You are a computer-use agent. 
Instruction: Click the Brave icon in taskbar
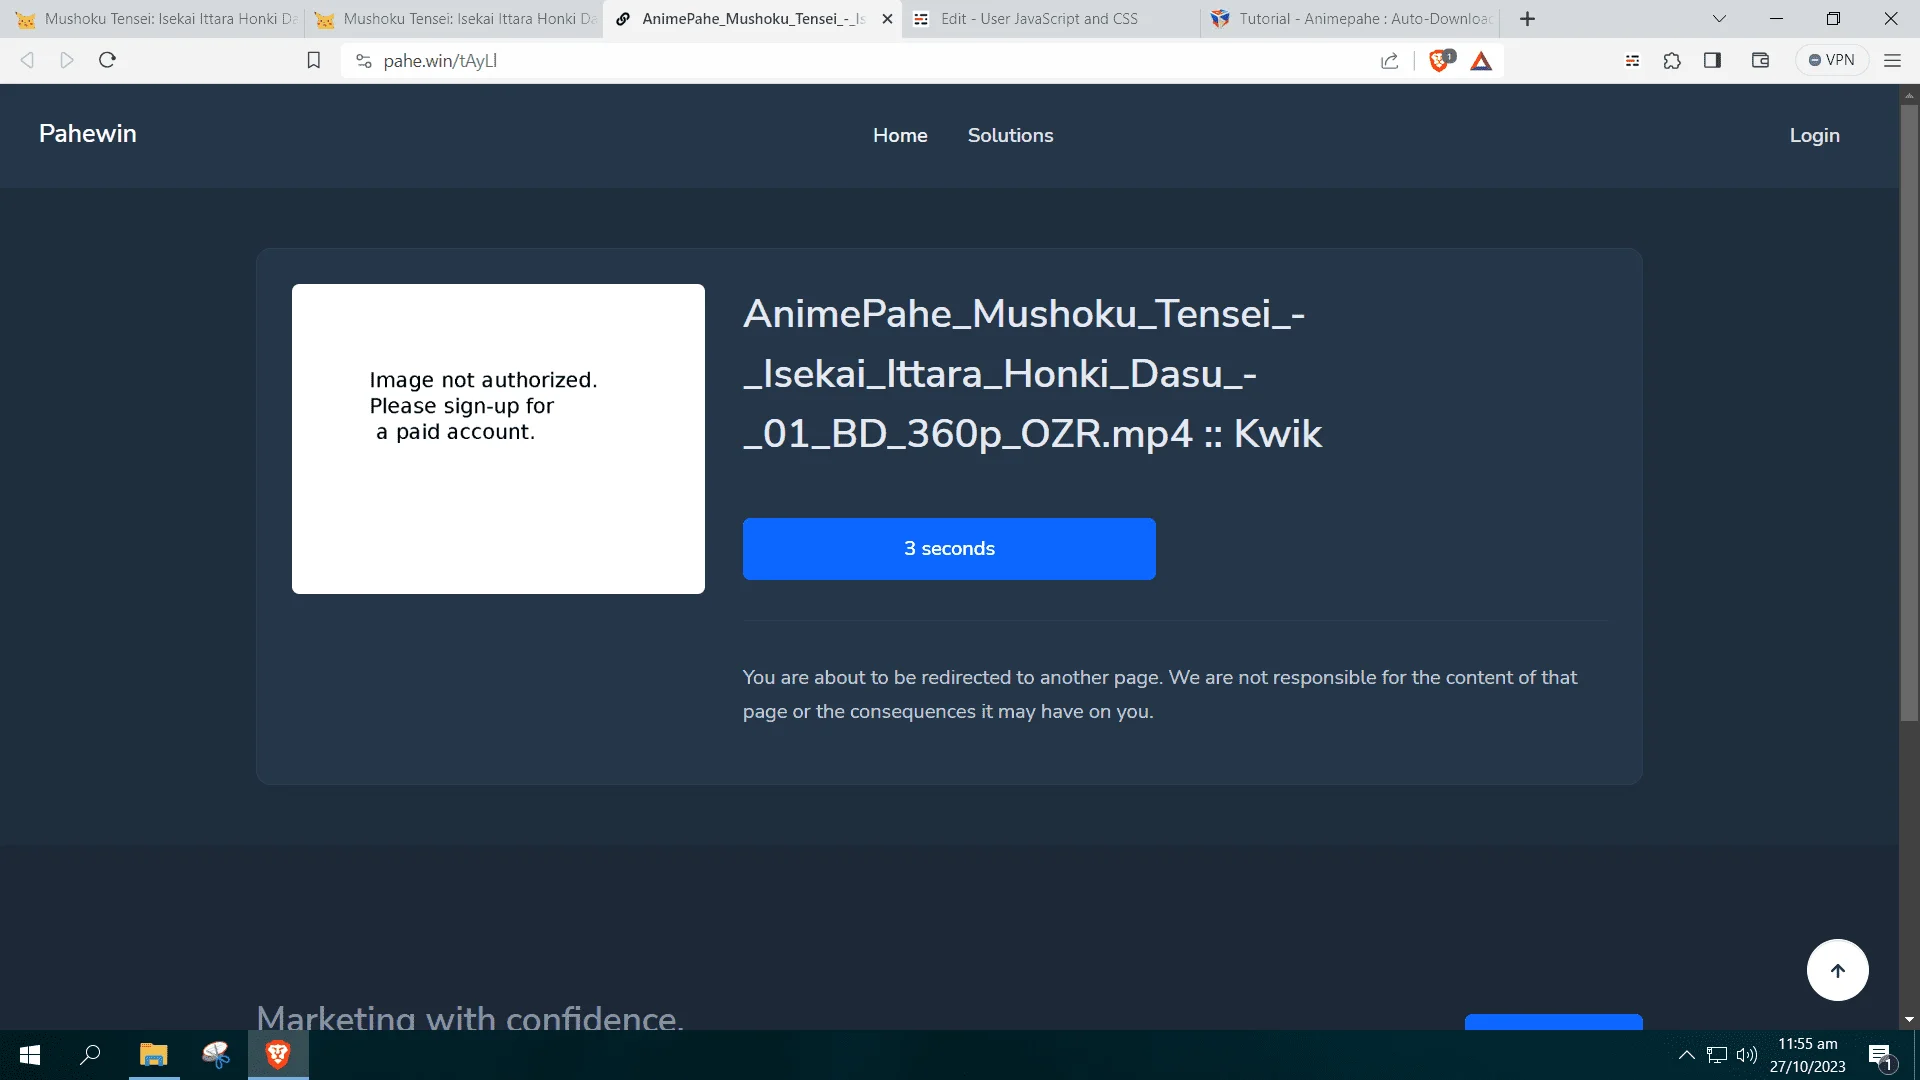point(278,1055)
